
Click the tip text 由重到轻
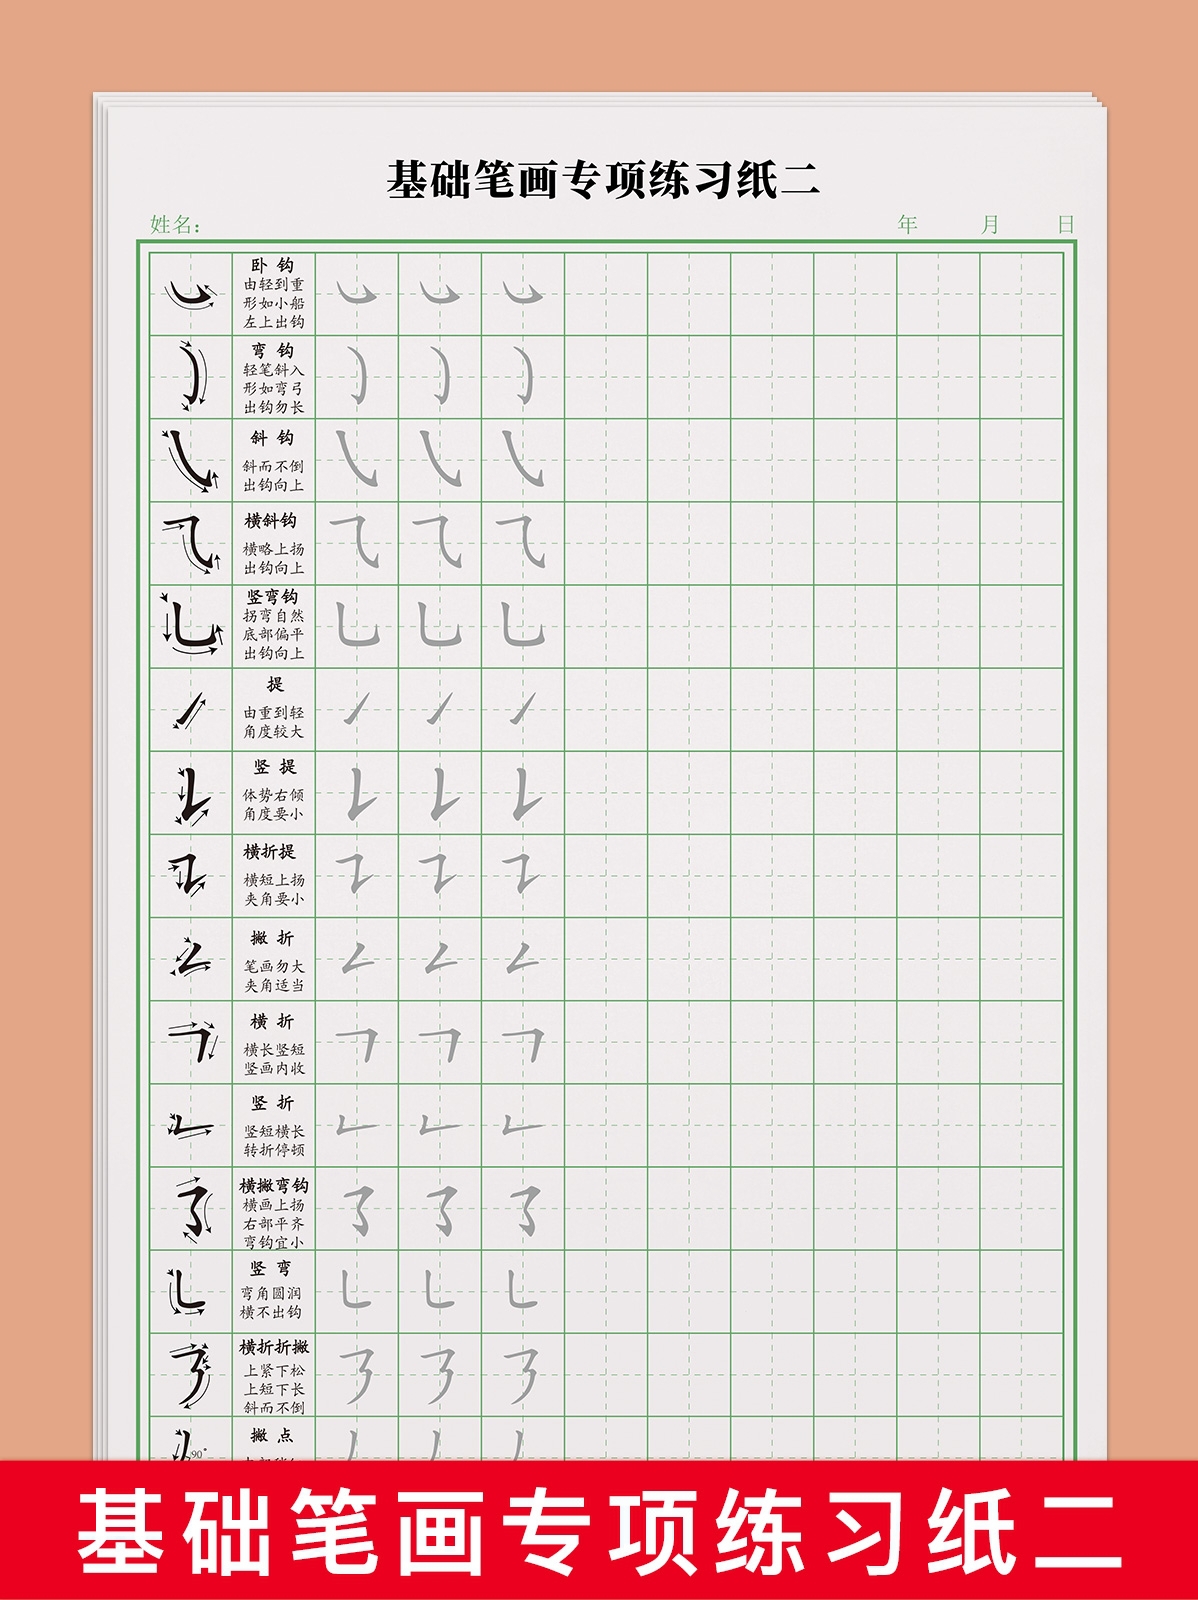274,713
